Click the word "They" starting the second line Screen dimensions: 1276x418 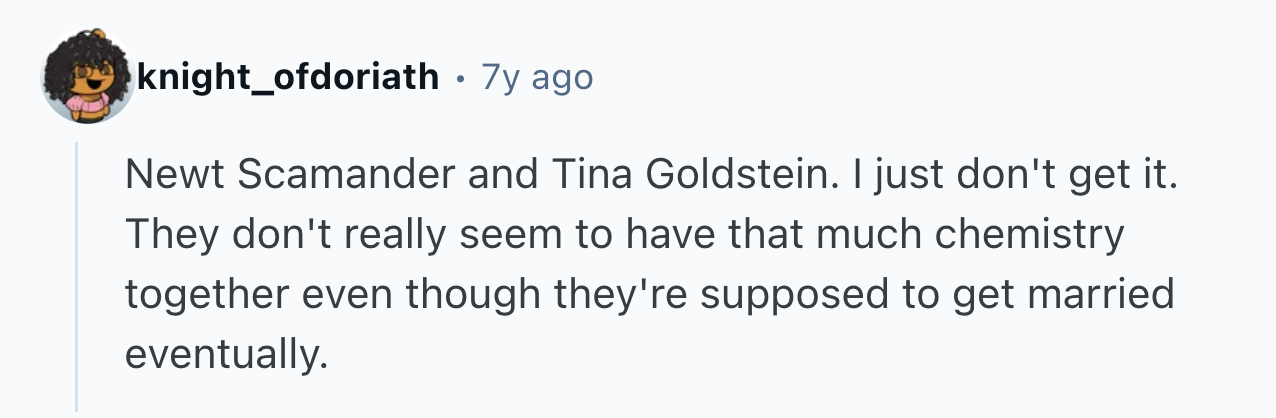point(165,238)
